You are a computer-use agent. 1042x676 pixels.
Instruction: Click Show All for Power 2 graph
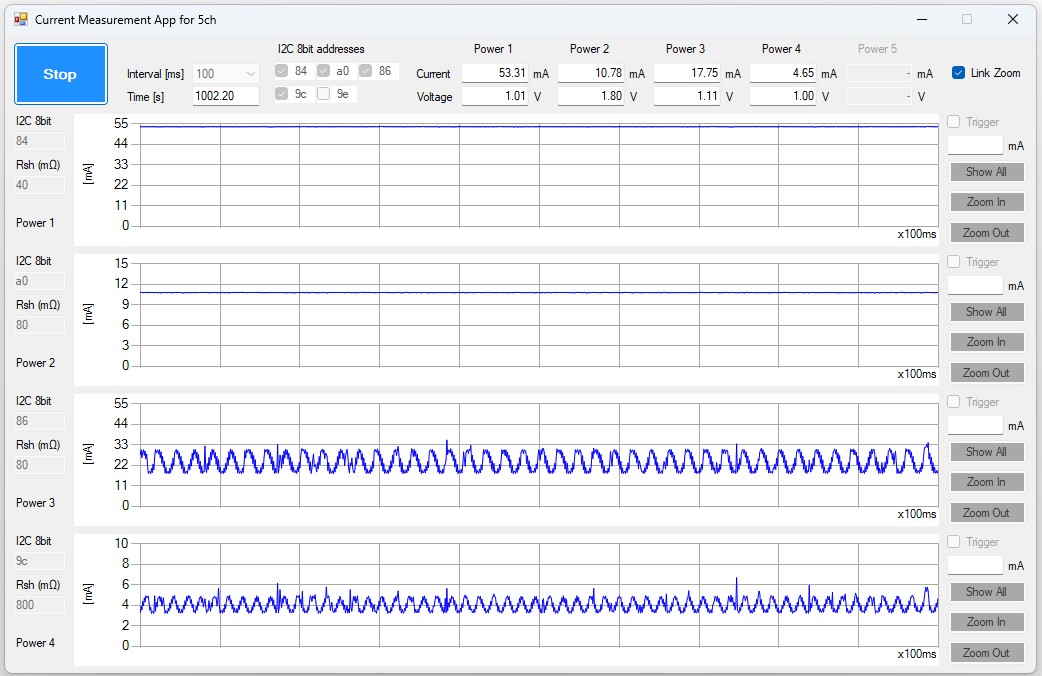987,312
